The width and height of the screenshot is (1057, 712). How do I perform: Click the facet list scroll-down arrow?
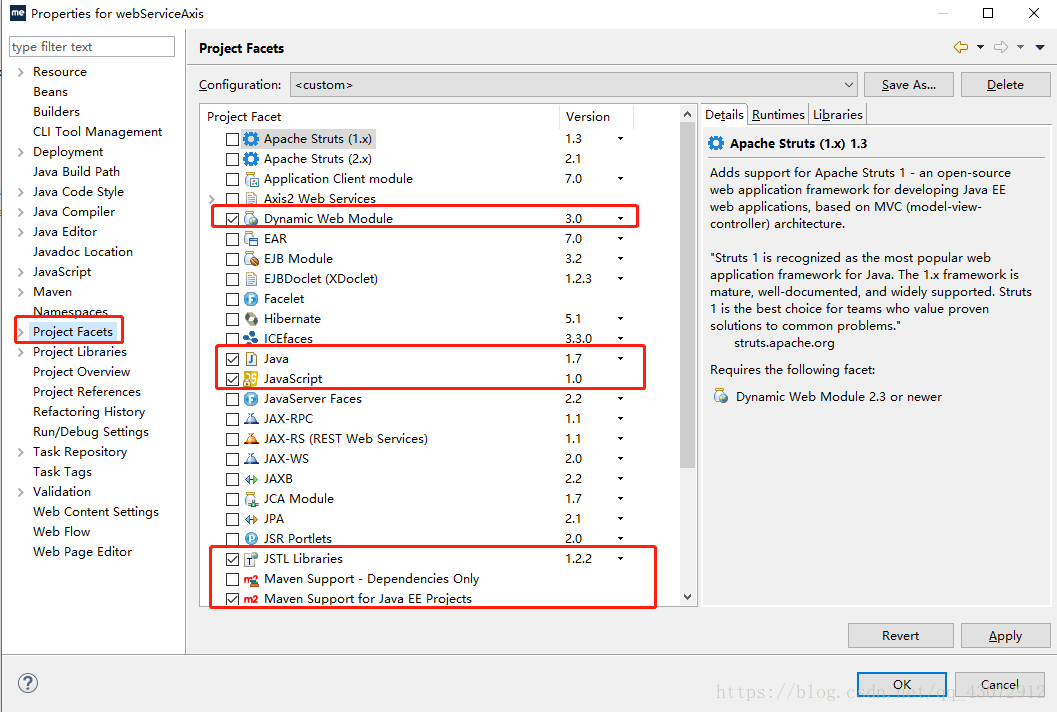687,597
